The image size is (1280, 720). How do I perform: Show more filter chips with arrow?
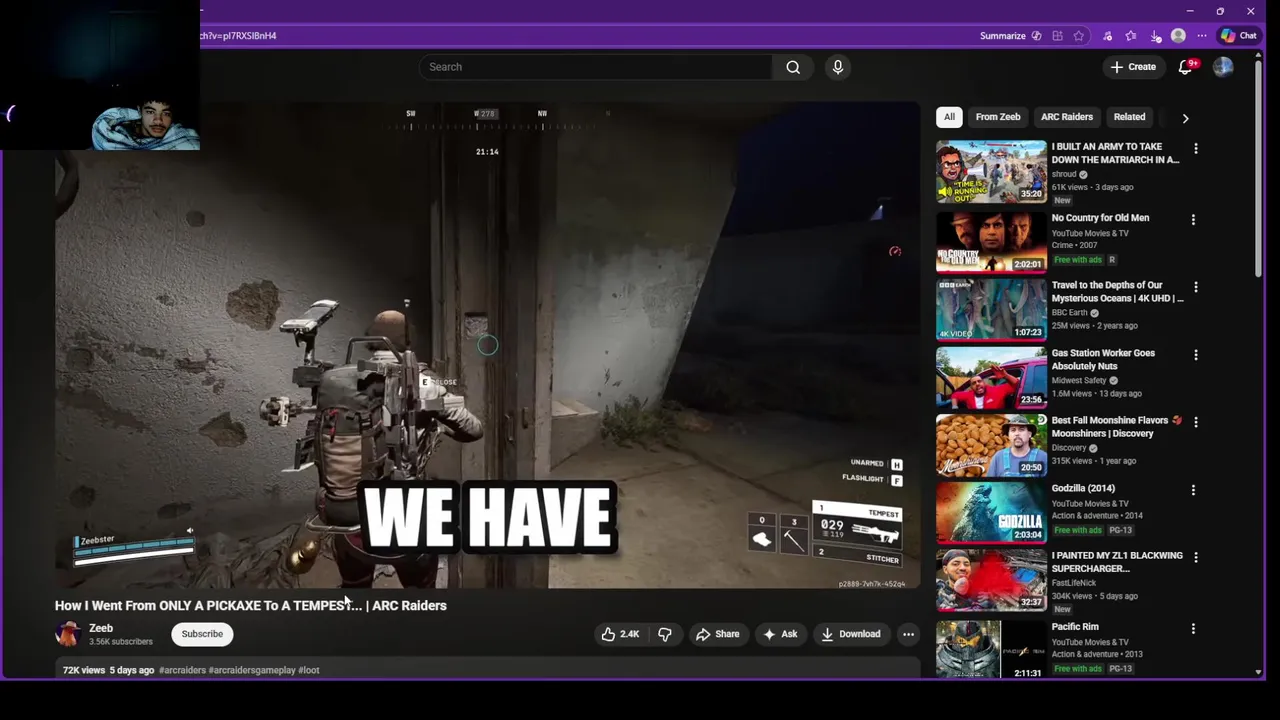click(x=1185, y=118)
